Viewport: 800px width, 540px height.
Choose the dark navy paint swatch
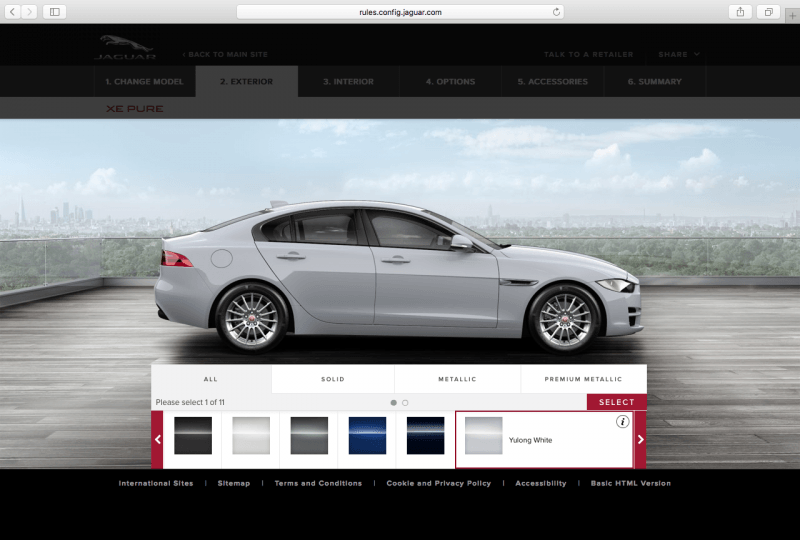point(426,435)
